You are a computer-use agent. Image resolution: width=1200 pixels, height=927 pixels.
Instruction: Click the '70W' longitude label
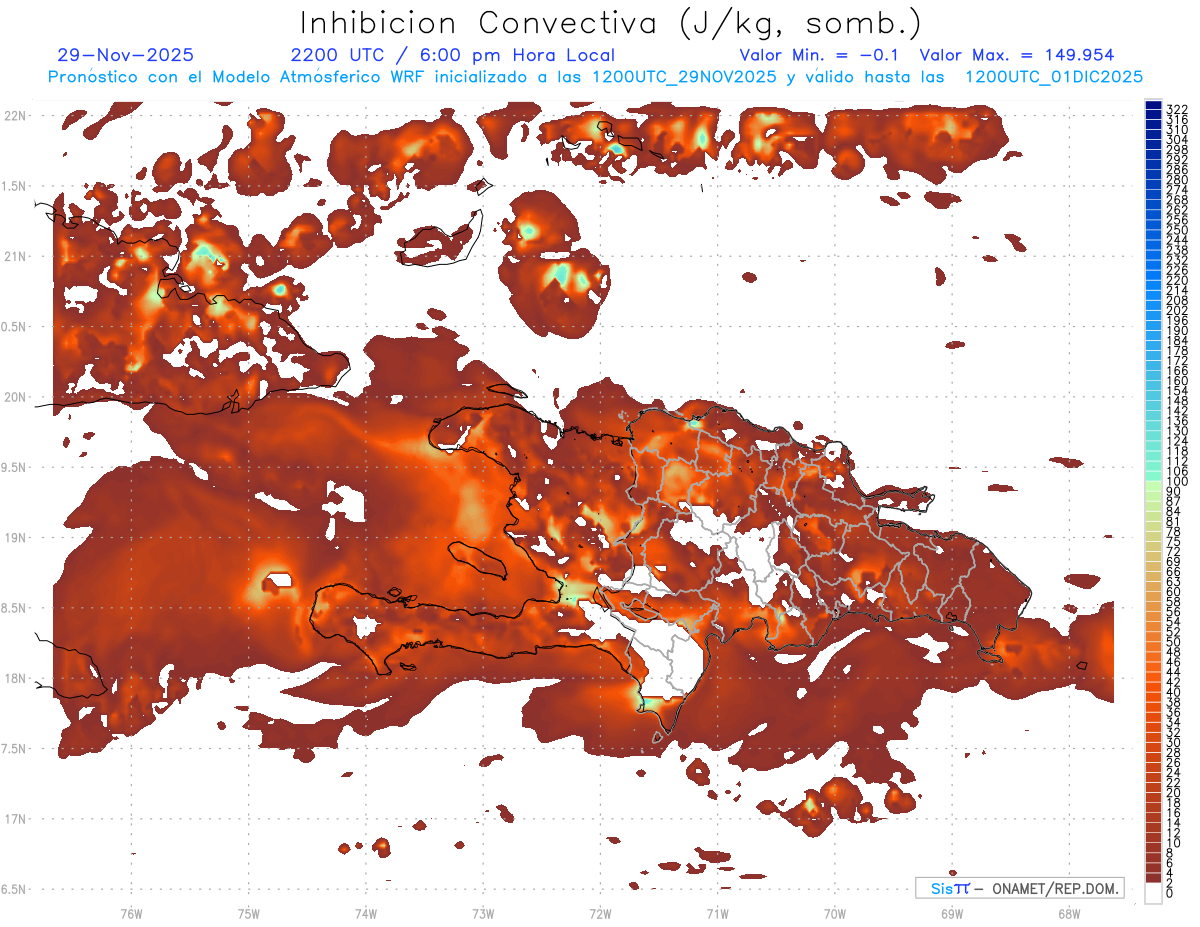point(834,913)
